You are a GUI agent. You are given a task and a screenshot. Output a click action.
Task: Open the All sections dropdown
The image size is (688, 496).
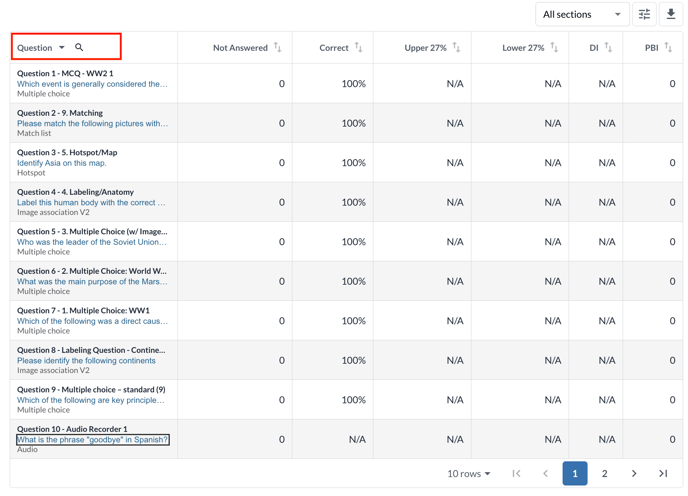[581, 14]
